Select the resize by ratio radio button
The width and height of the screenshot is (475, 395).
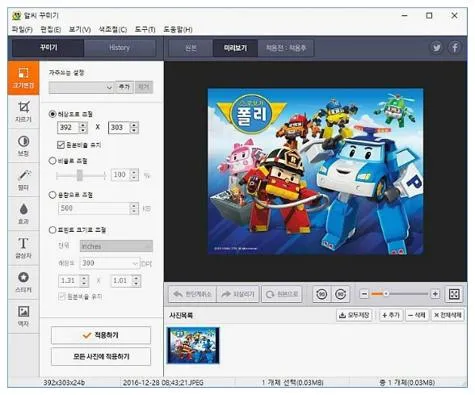pyautogui.click(x=52, y=161)
